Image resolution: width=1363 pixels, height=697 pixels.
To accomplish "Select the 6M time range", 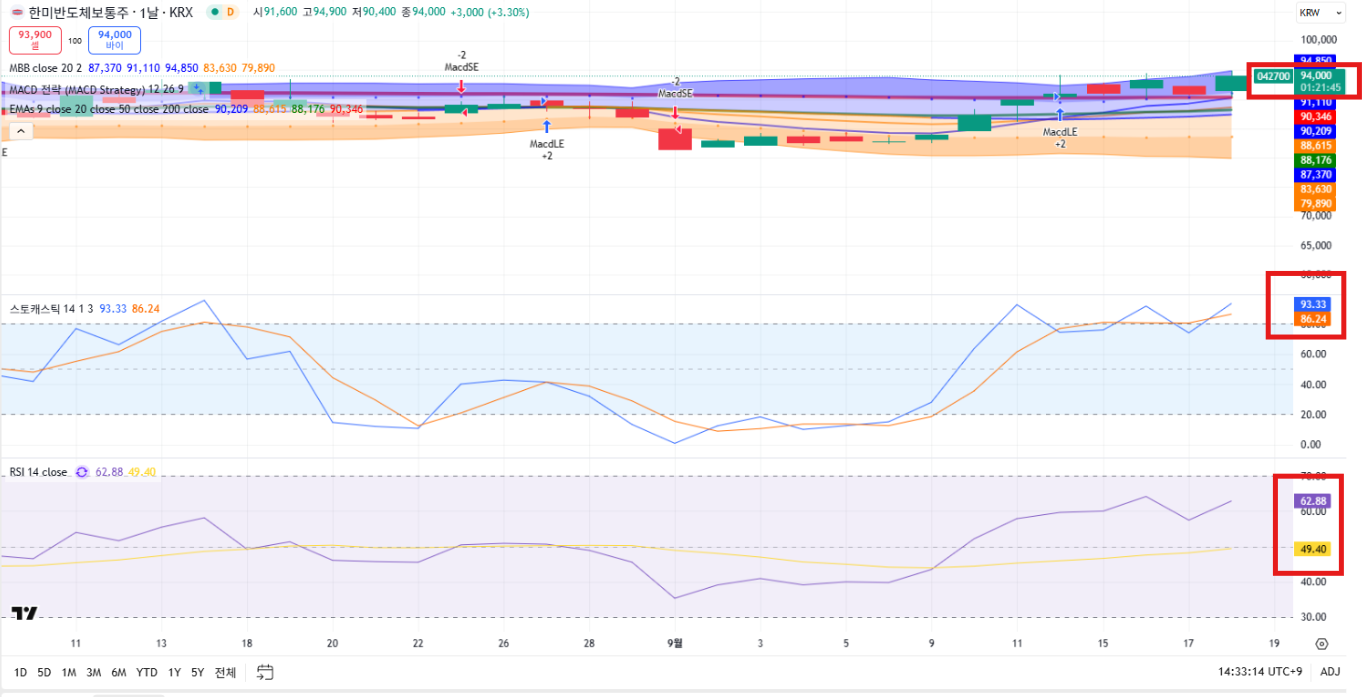I will tap(118, 672).
